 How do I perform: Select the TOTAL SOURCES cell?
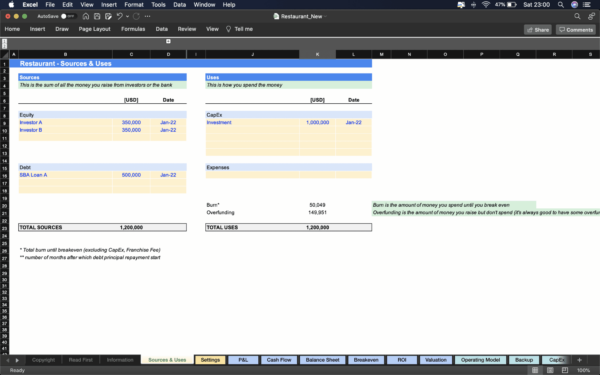click(65, 227)
